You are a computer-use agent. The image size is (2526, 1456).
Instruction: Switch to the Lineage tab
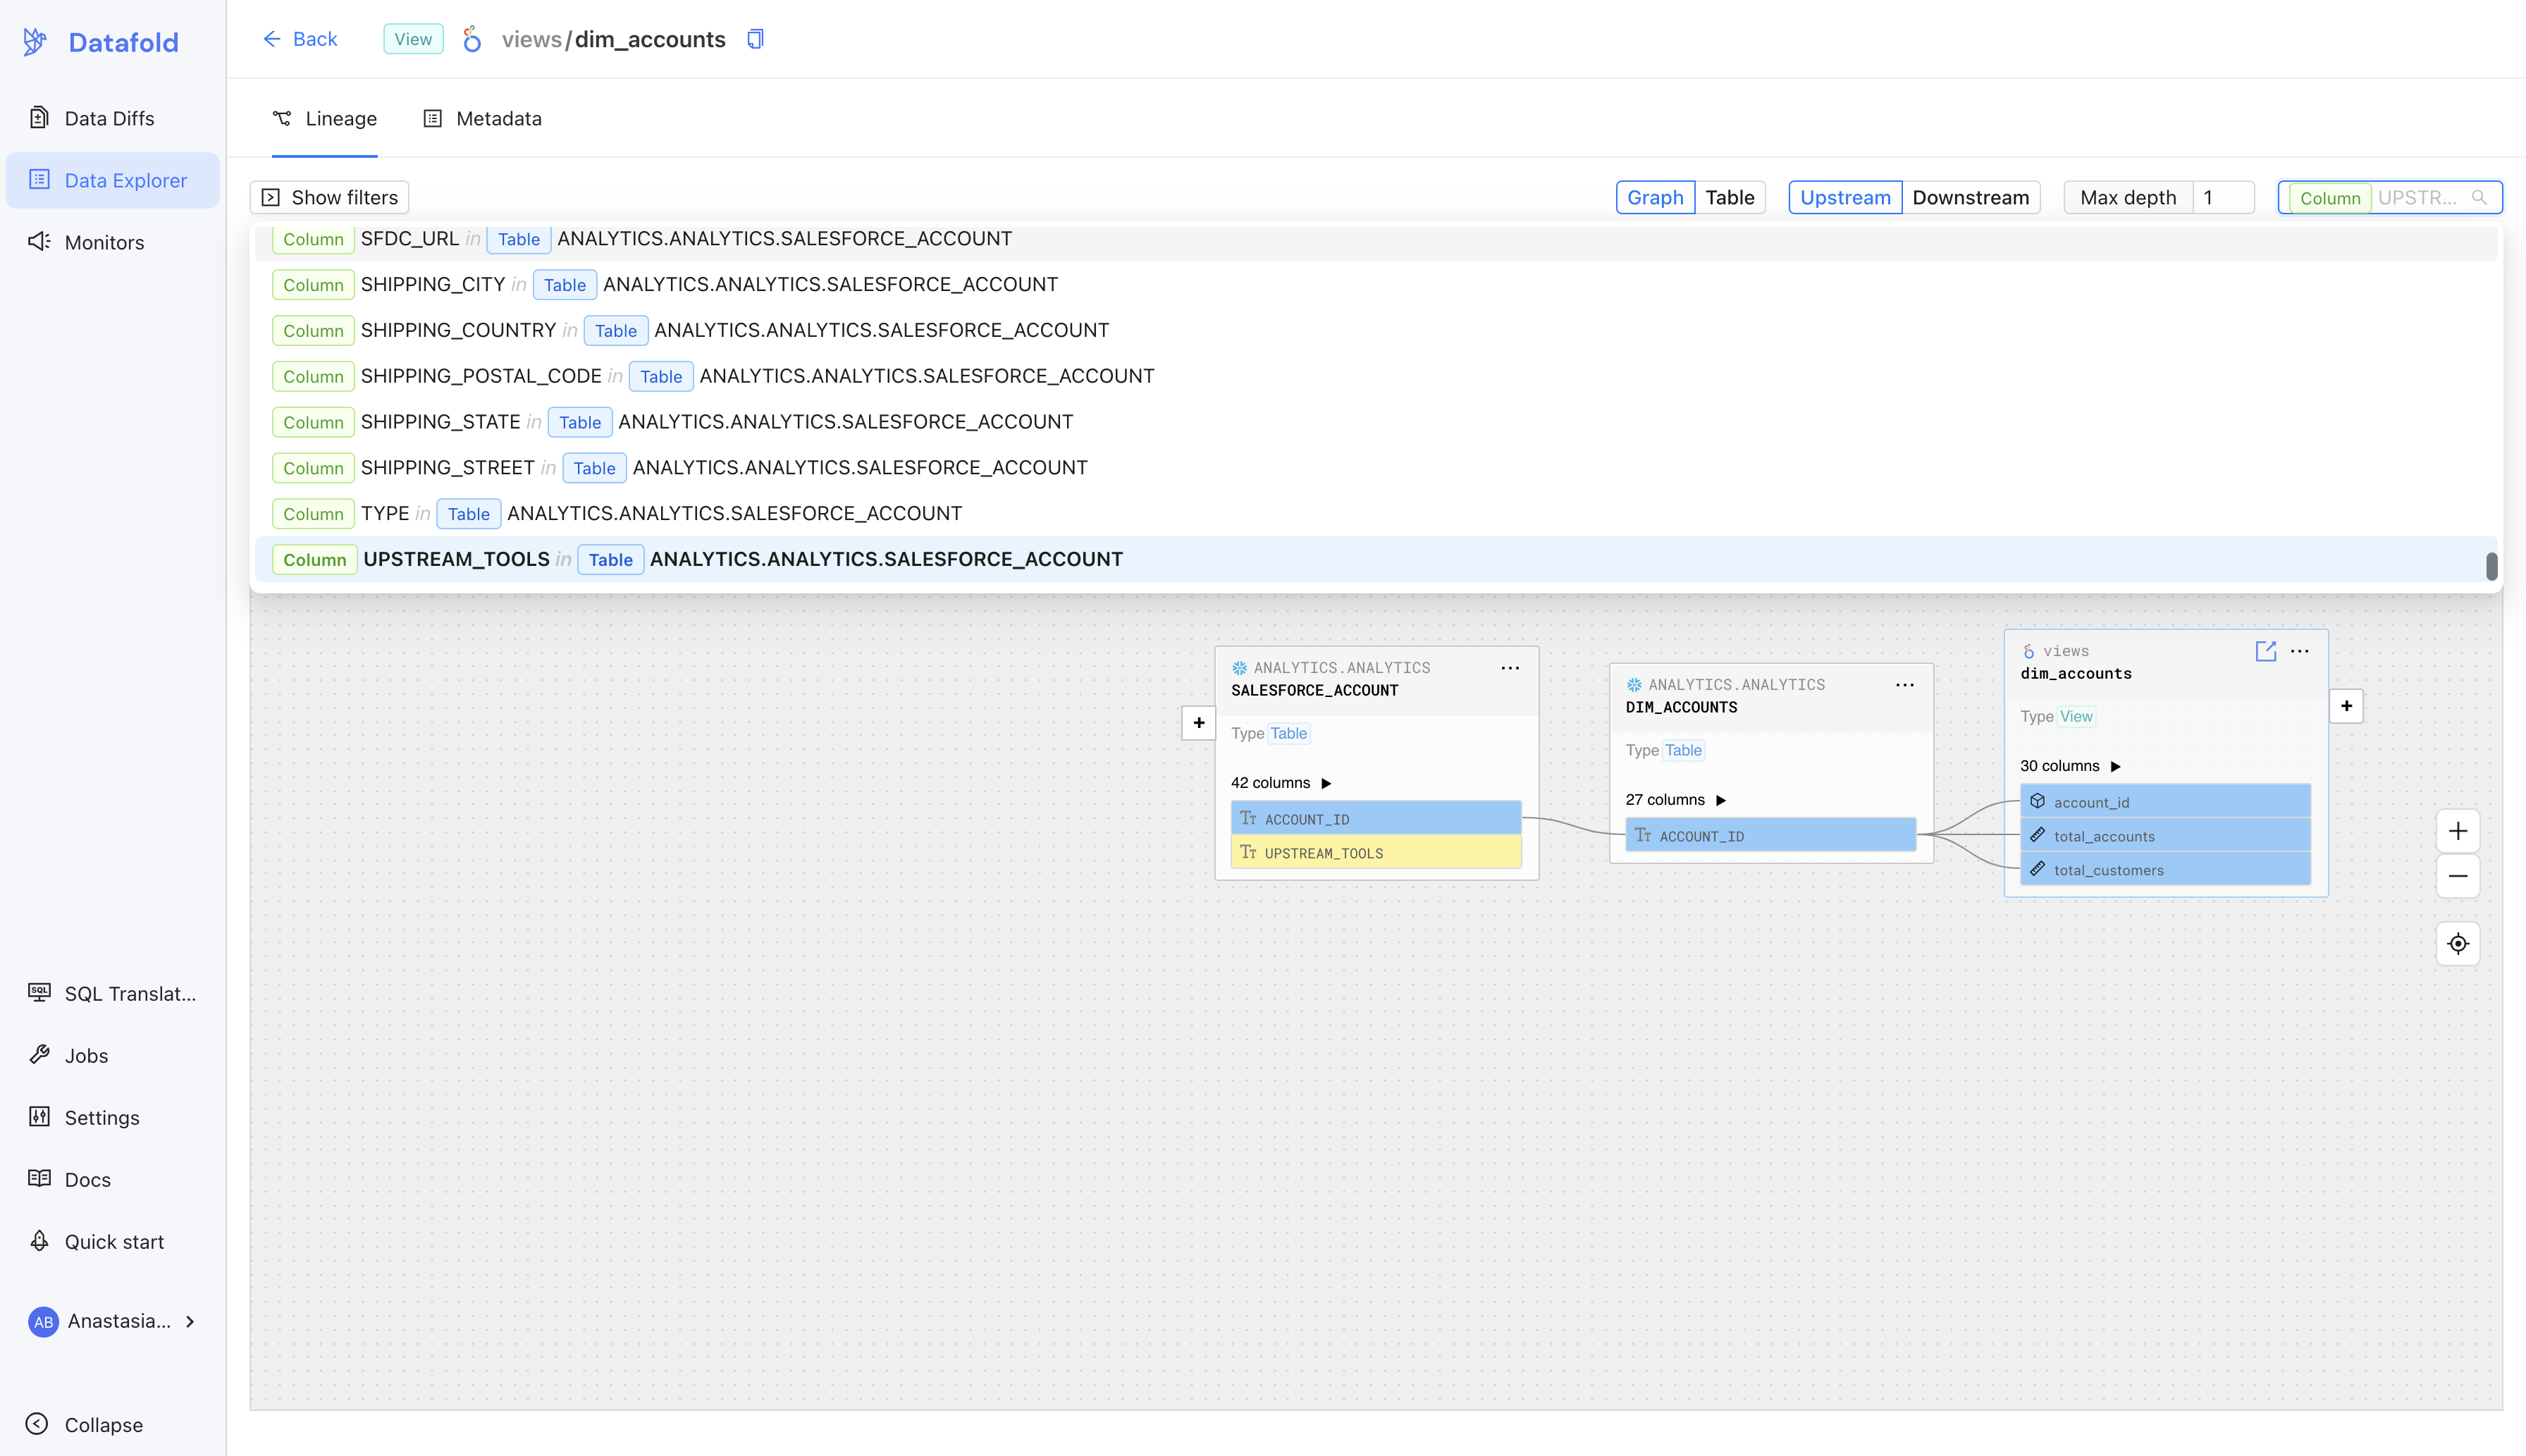point(324,118)
